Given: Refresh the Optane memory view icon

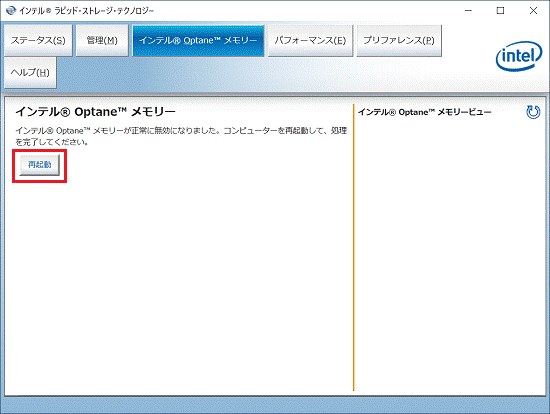Looking at the screenshot, I should tap(533, 112).
